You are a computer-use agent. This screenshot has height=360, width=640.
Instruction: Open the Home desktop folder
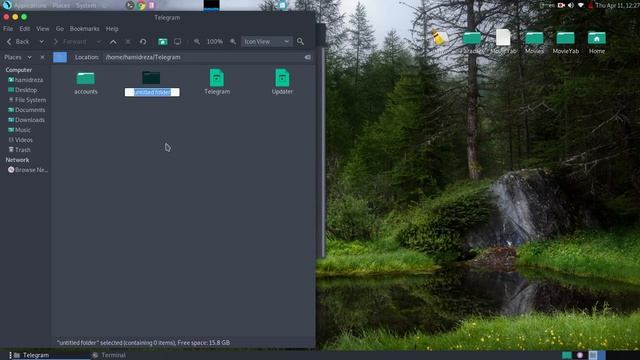pyautogui.click(x=597, y=38)
